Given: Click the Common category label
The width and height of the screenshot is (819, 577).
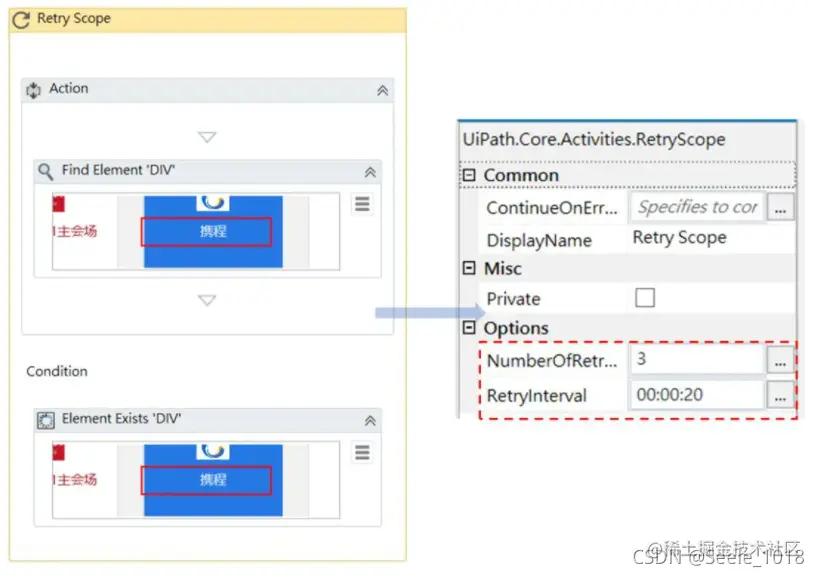Looking at the screenshot, I should pyautogui.click(x=521, y=175).
